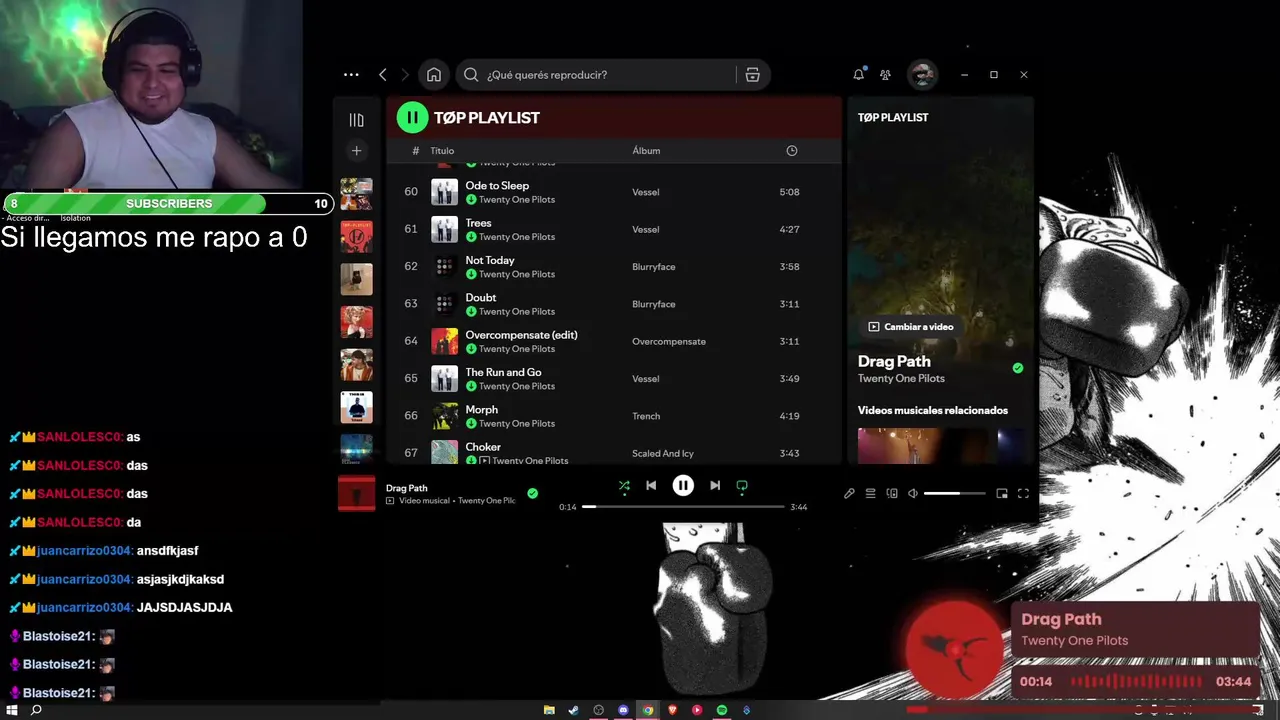The height and width of the screenshot is (720, 1280).
Task: Toggle shuffle in the player bar
Action: click(624, 486)
